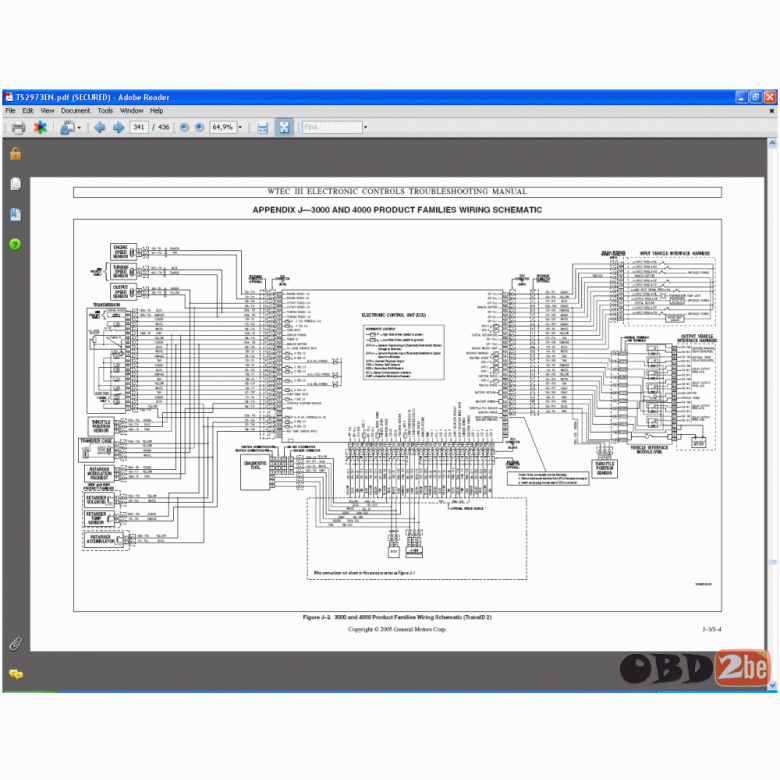
Task: Click the Print icon in the toolbar
Action: pyautogui.click(x=18, y=128)
